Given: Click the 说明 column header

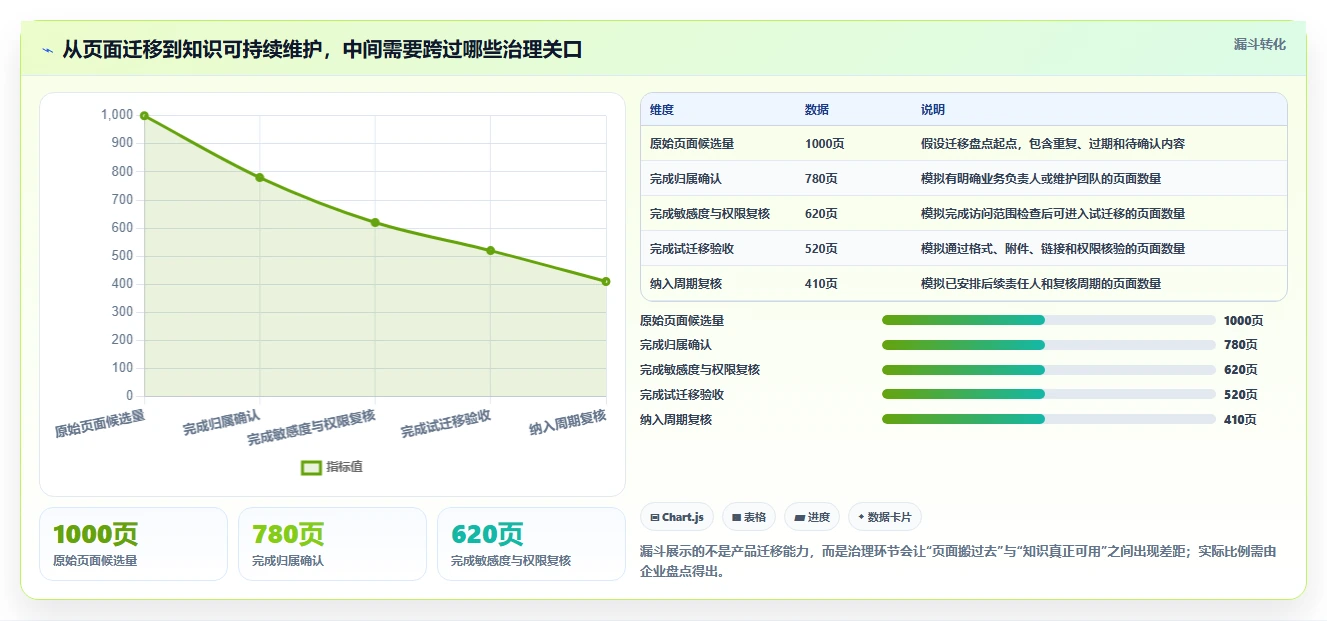Looking at the screenshot, I should click(933, 110).
